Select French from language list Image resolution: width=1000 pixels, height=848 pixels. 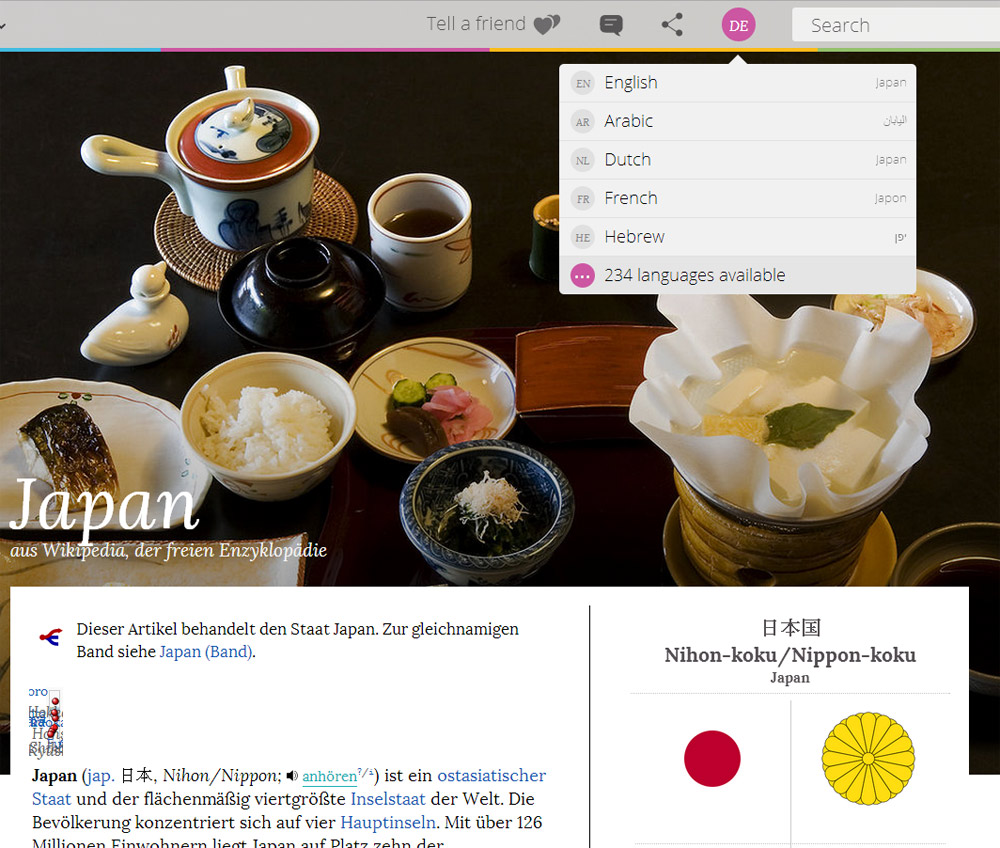tap(737, 198)
